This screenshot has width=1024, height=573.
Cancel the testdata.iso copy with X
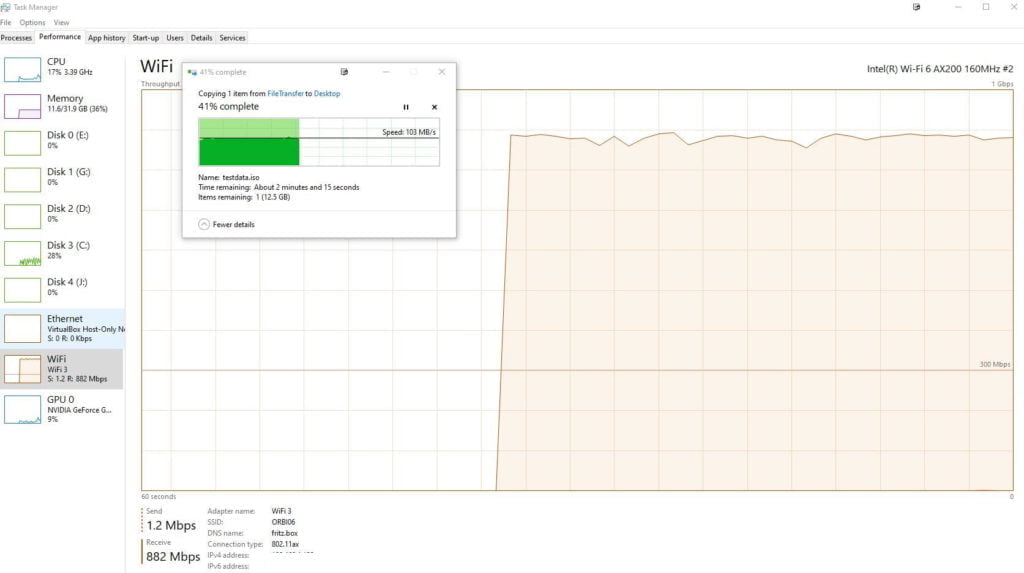coord(434,107)
